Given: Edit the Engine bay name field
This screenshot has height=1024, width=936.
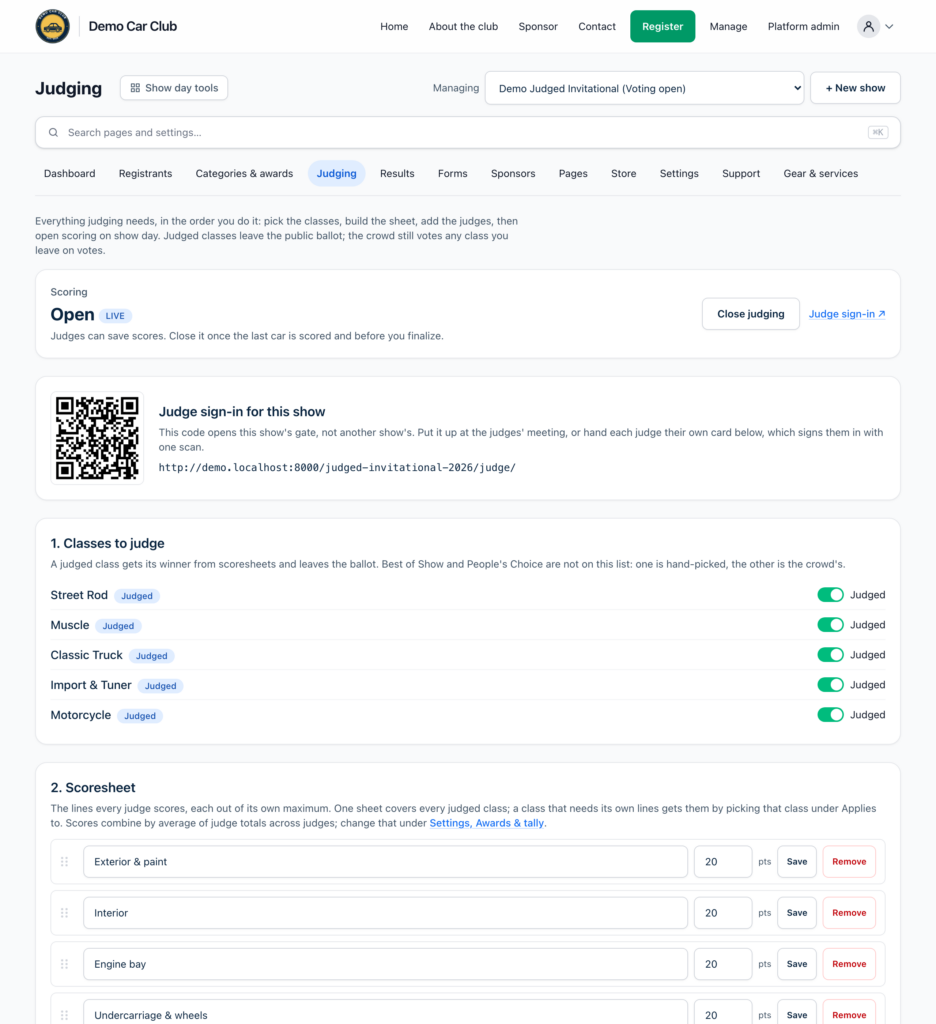Looking at the screenshot, I should click(x=385, y=964).
